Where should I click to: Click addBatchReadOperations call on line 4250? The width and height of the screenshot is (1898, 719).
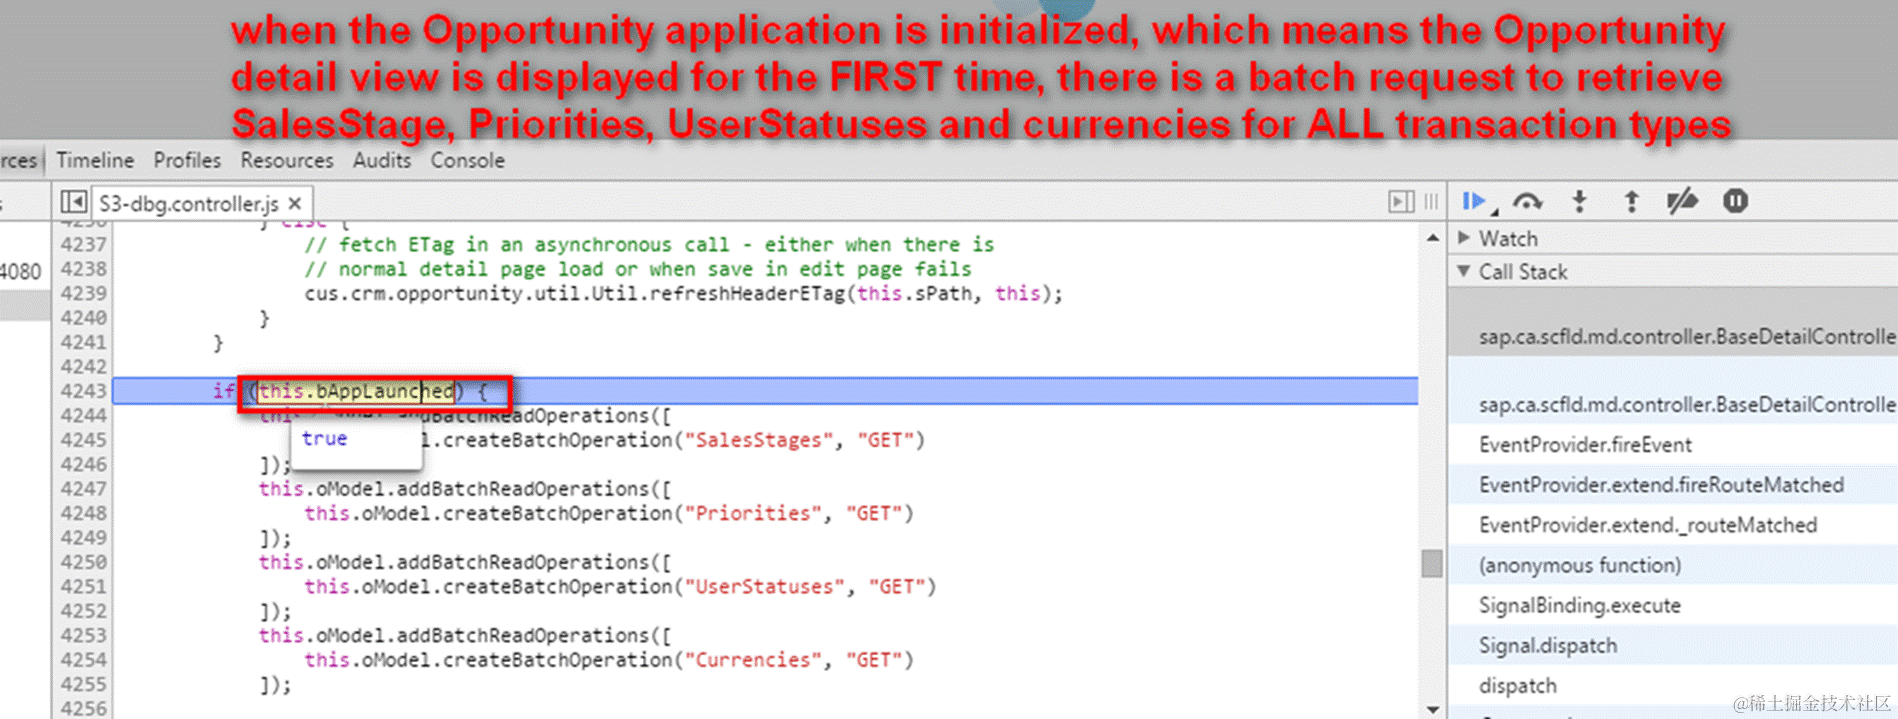[523, 562]
